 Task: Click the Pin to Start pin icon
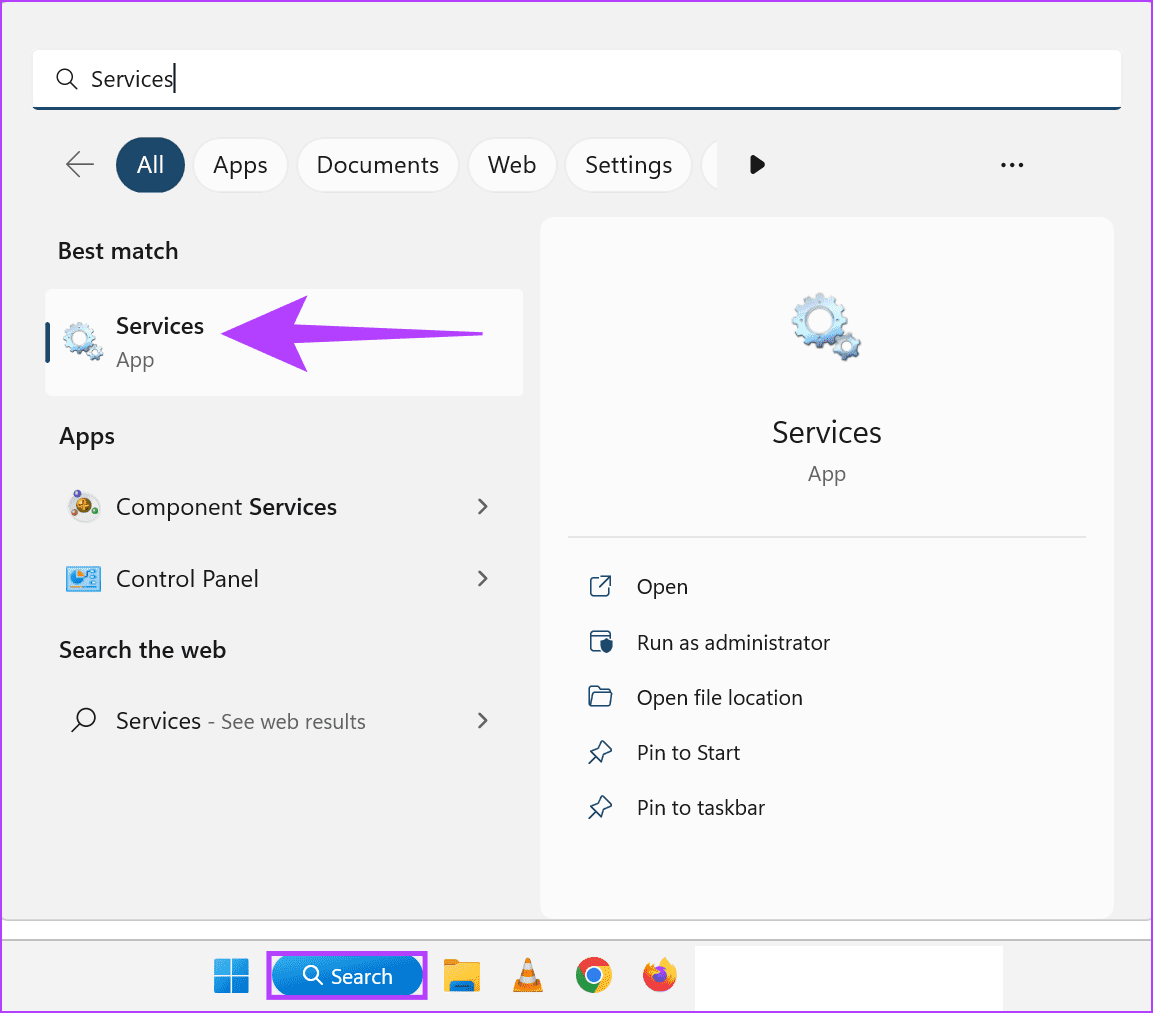click(x=600, y=752)
